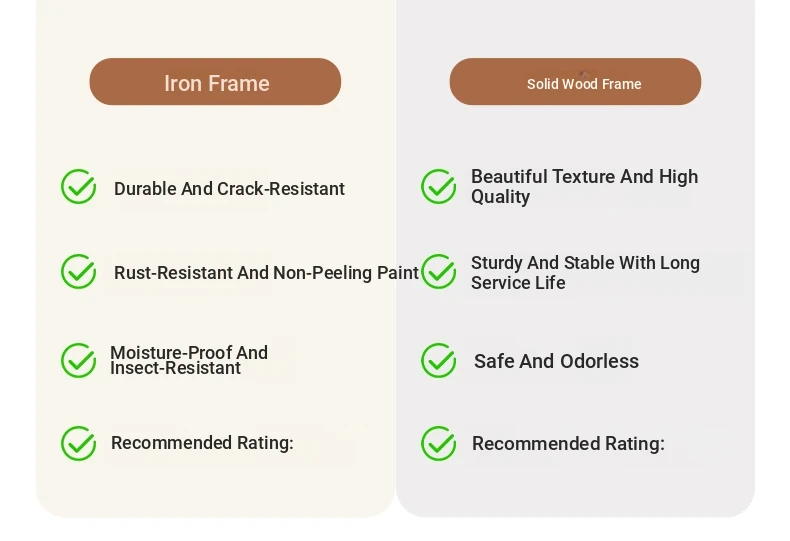Click the Iron Frame header pill
790x541 pixels.
[215, 82]
